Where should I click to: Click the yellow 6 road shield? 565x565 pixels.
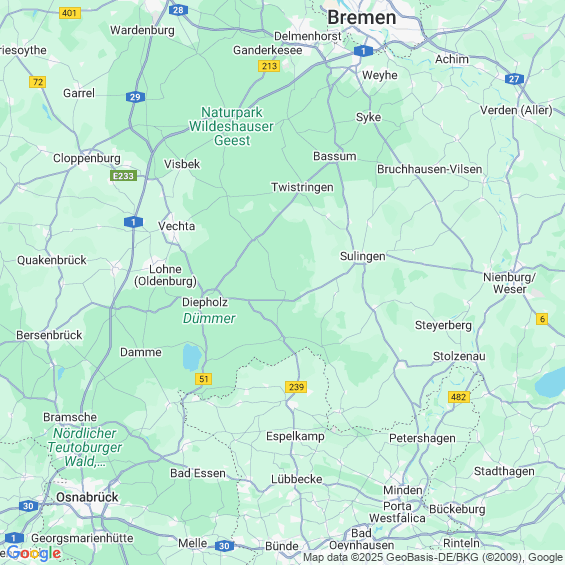click(x=542, y=319)
